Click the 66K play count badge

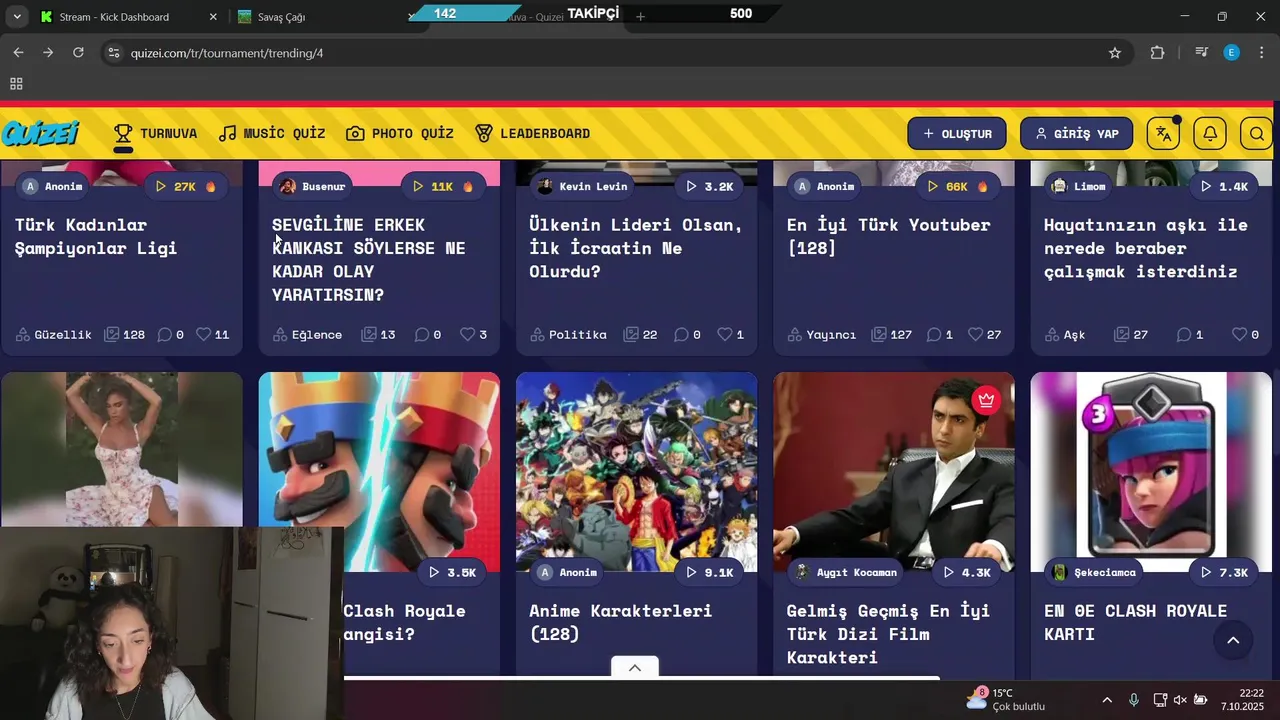pyautogui.click(x=958, y=186)
